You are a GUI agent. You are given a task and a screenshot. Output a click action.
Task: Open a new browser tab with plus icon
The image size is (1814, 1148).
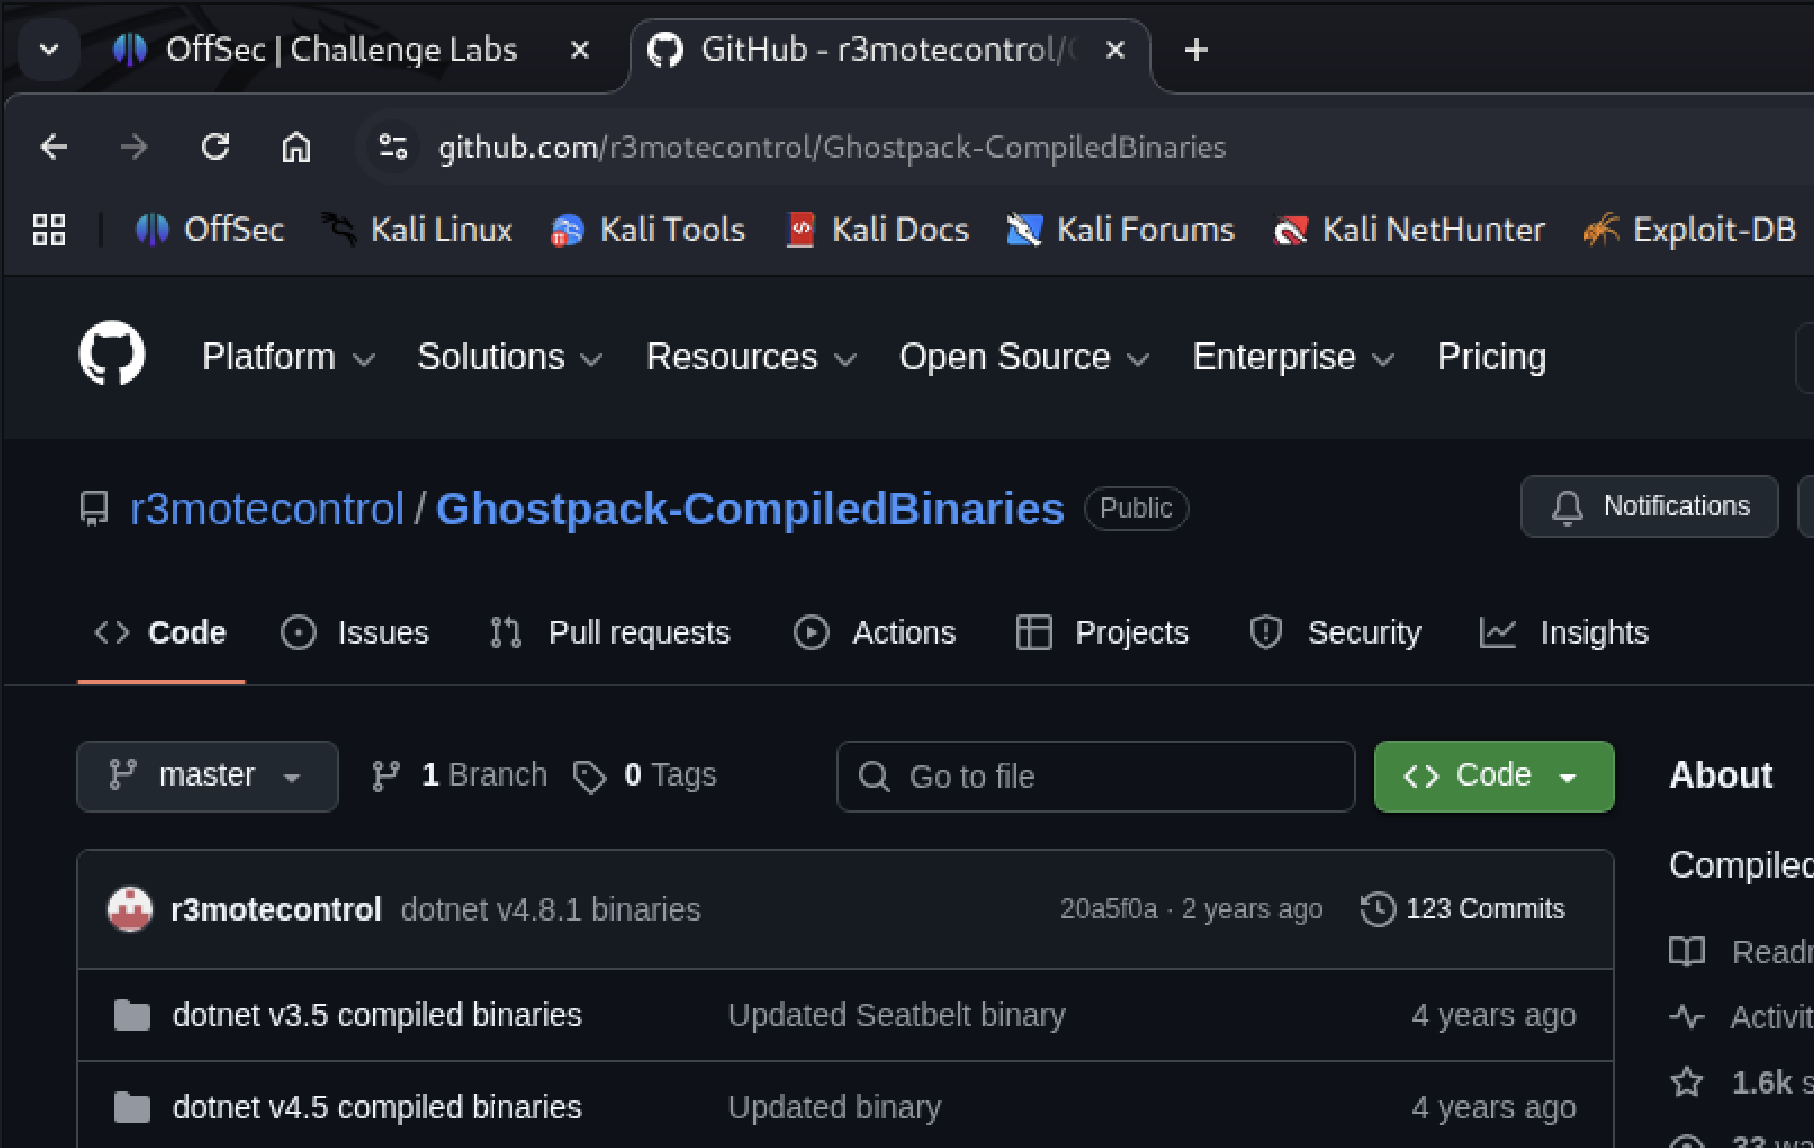[x=1196, y=49]
